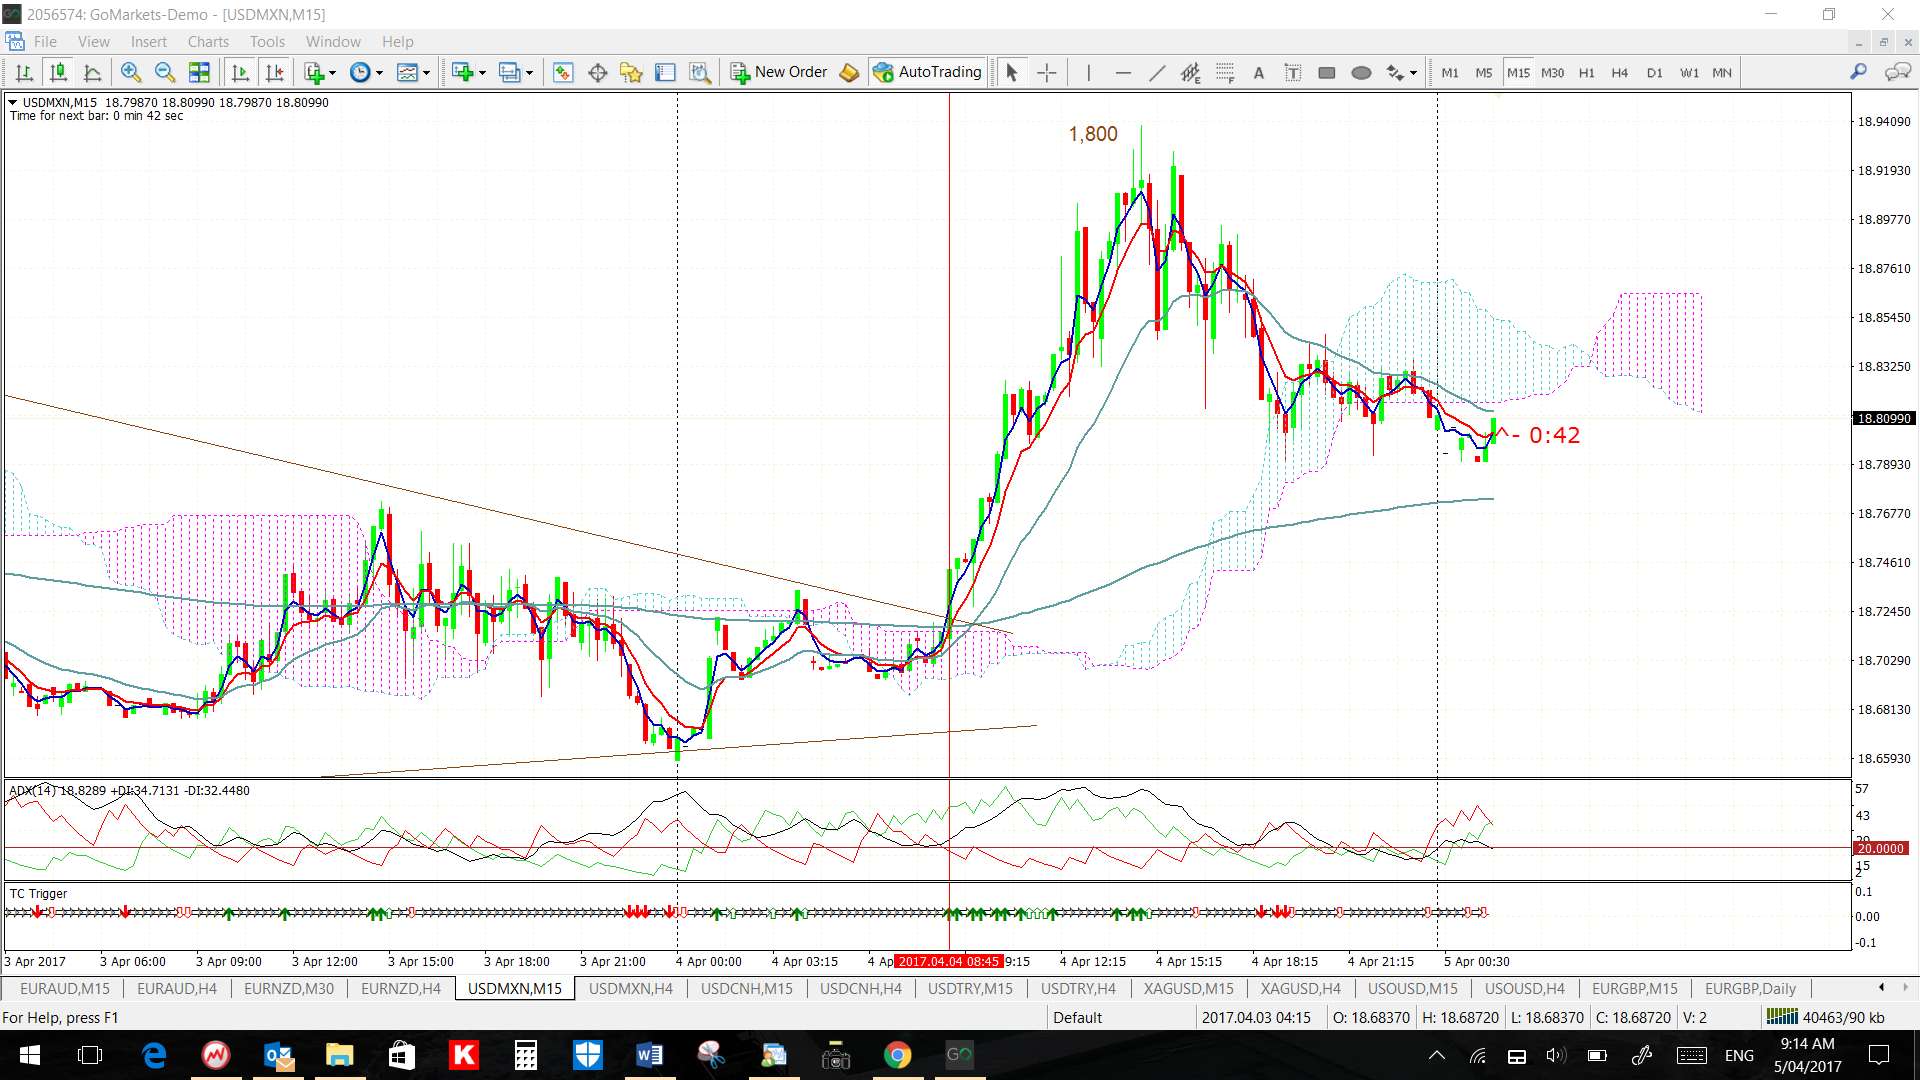Screen dimensions: 1920x1080
Task: Open MetaEditor yellow book icon
Action: coord(849,72)
